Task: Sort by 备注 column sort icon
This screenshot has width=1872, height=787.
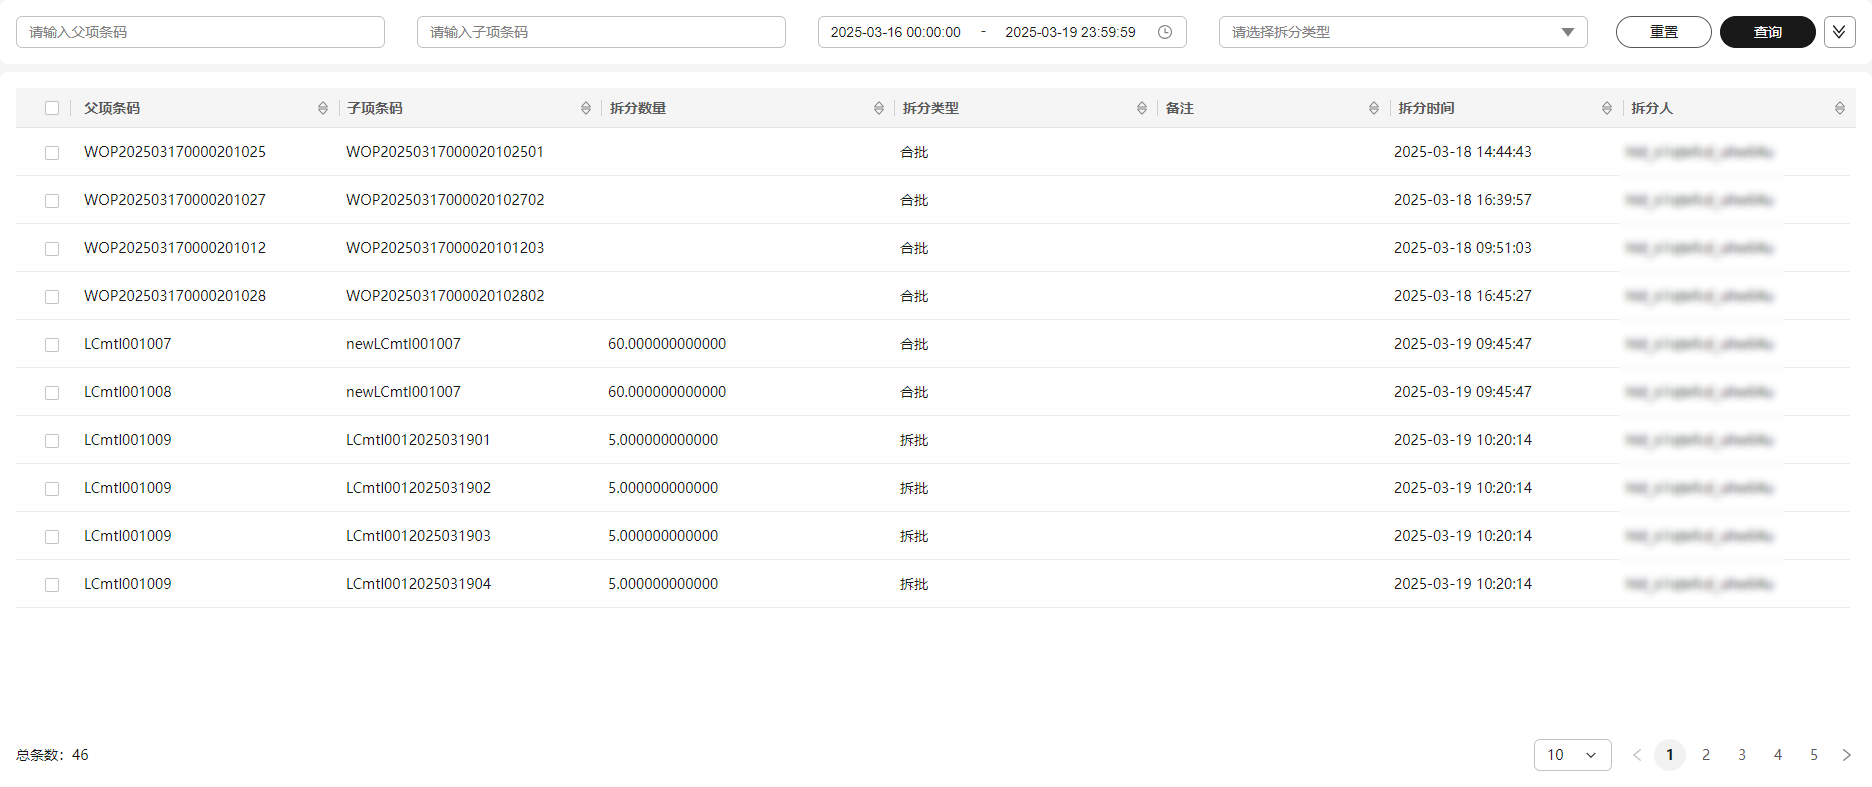Action: 1374,108
